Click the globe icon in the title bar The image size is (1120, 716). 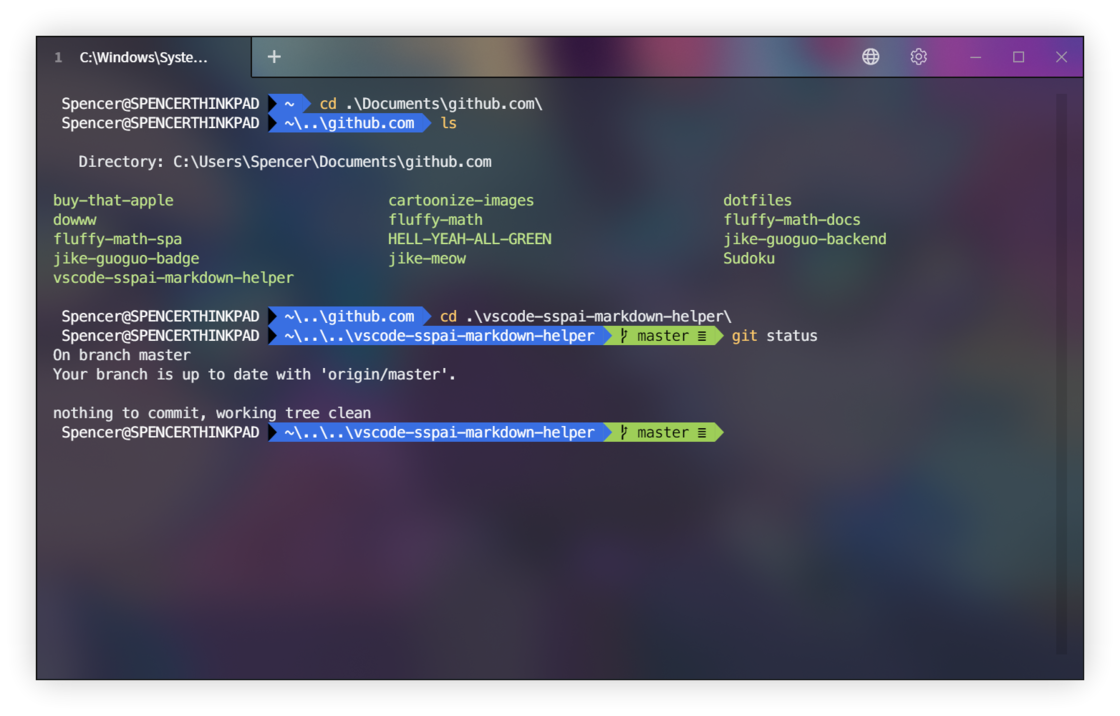tap(870, 57)
